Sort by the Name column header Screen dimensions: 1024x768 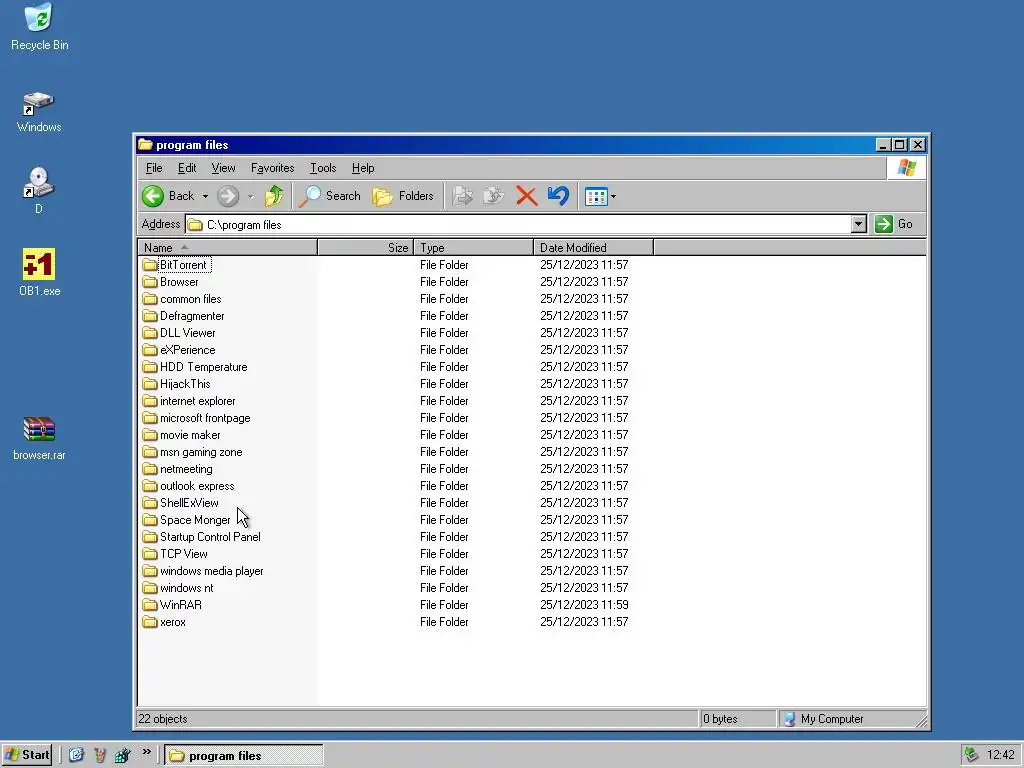pyautogui.click(x=227, y=248)
